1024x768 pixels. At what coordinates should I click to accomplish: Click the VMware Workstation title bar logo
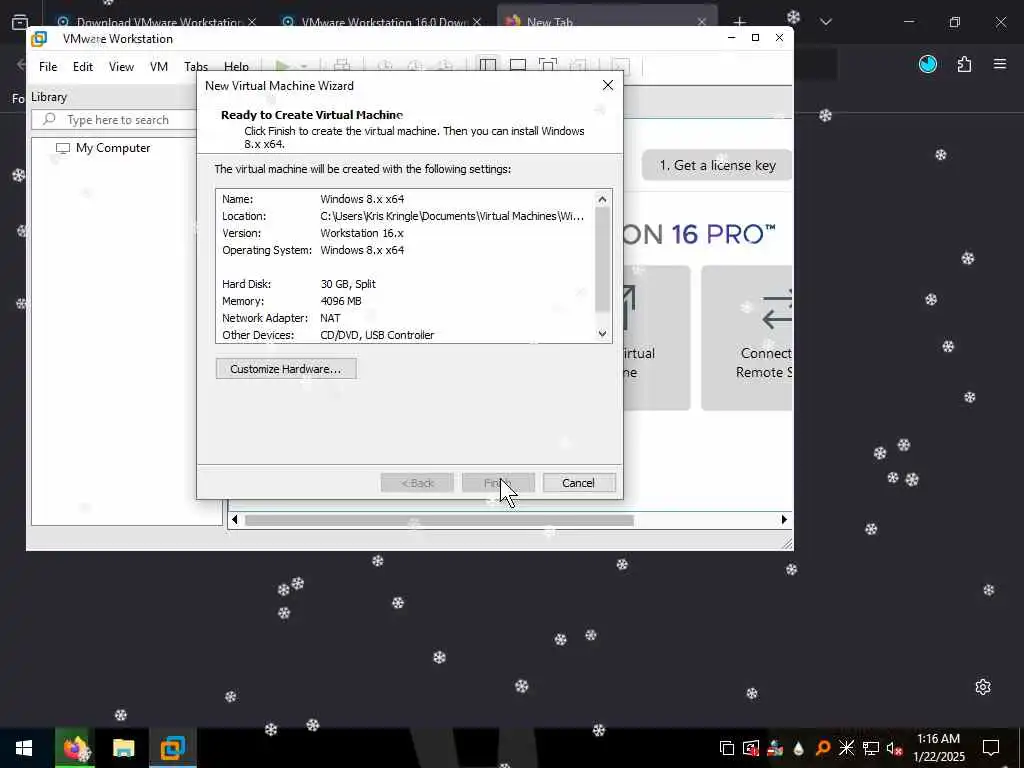tap(39, 39)
